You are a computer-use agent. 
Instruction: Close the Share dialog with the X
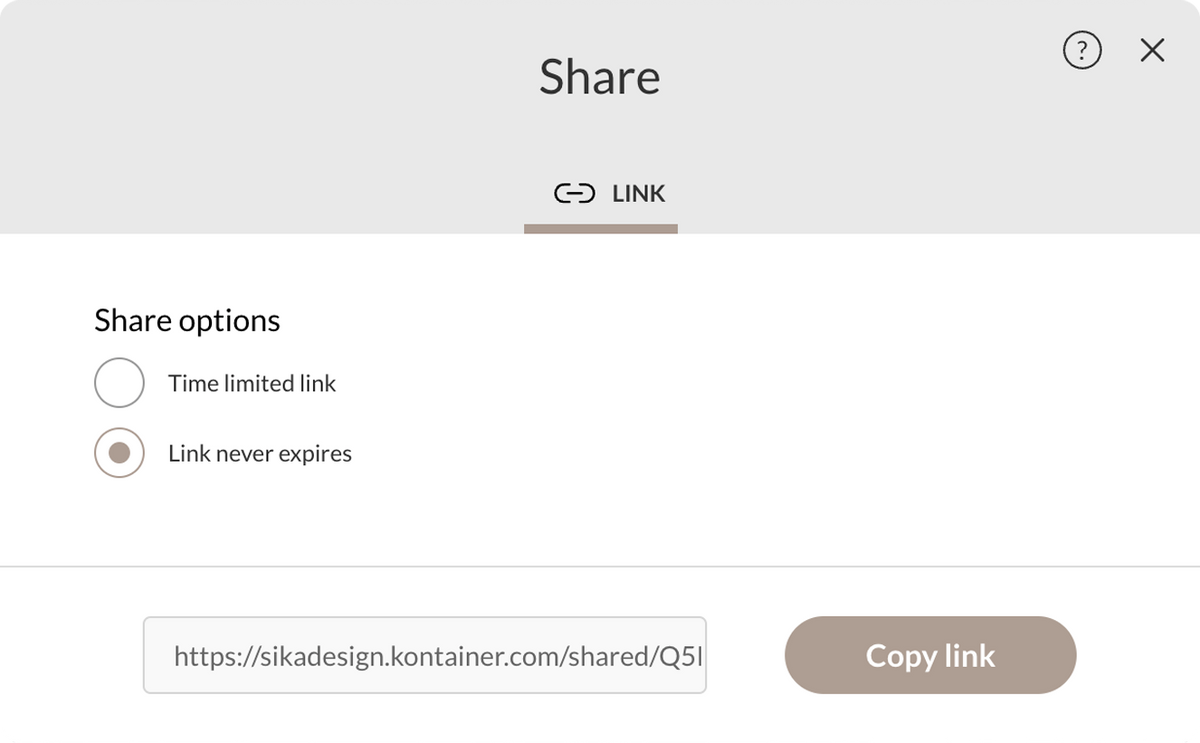click(1152, 51)
